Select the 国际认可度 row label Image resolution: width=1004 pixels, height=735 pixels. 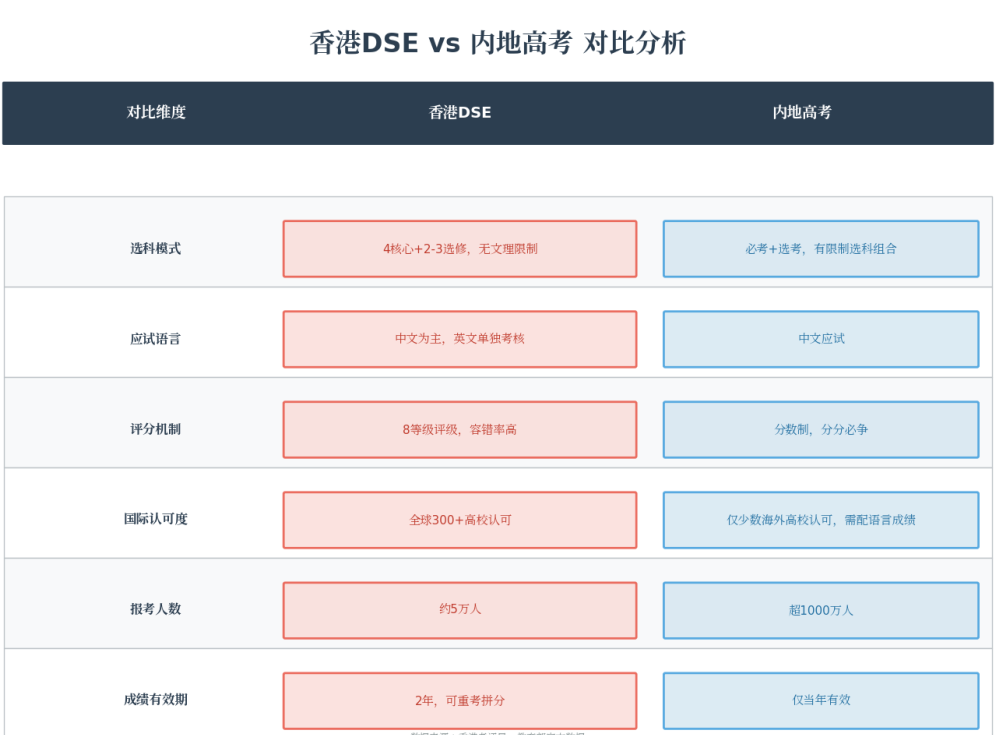[x=156, y=520]
